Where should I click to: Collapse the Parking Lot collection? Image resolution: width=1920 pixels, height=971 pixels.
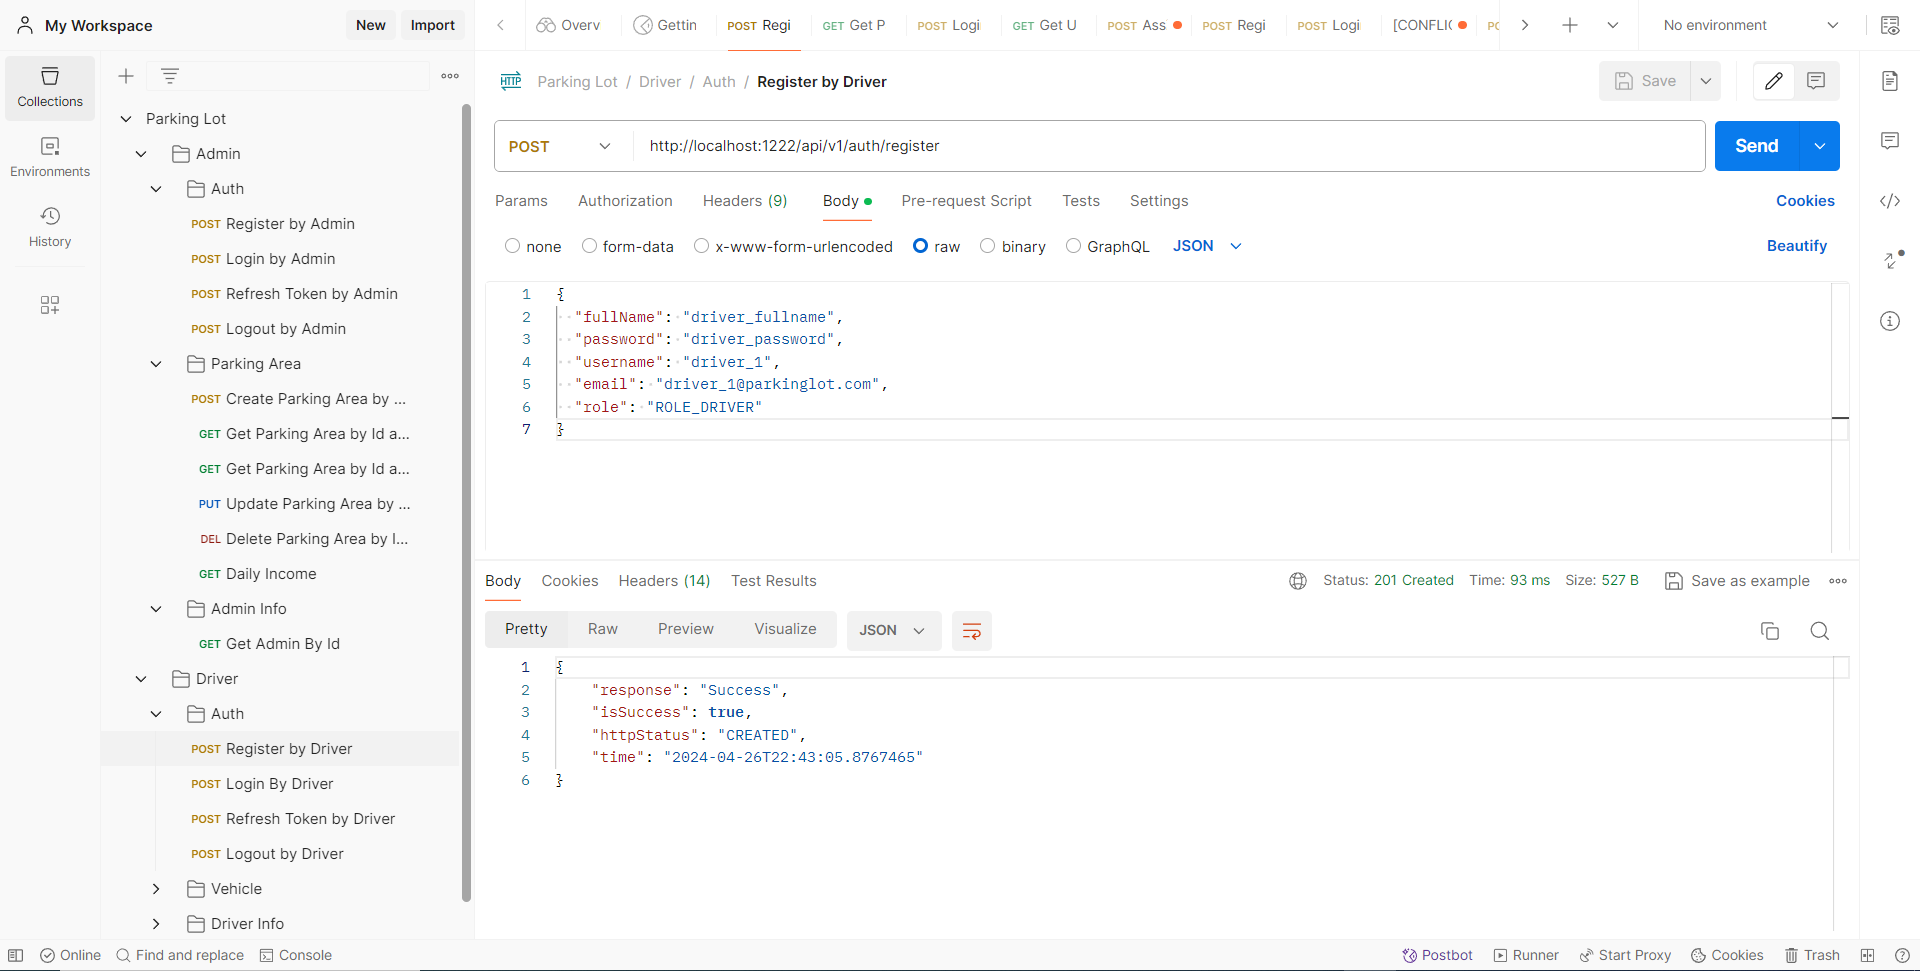(126, 119)
